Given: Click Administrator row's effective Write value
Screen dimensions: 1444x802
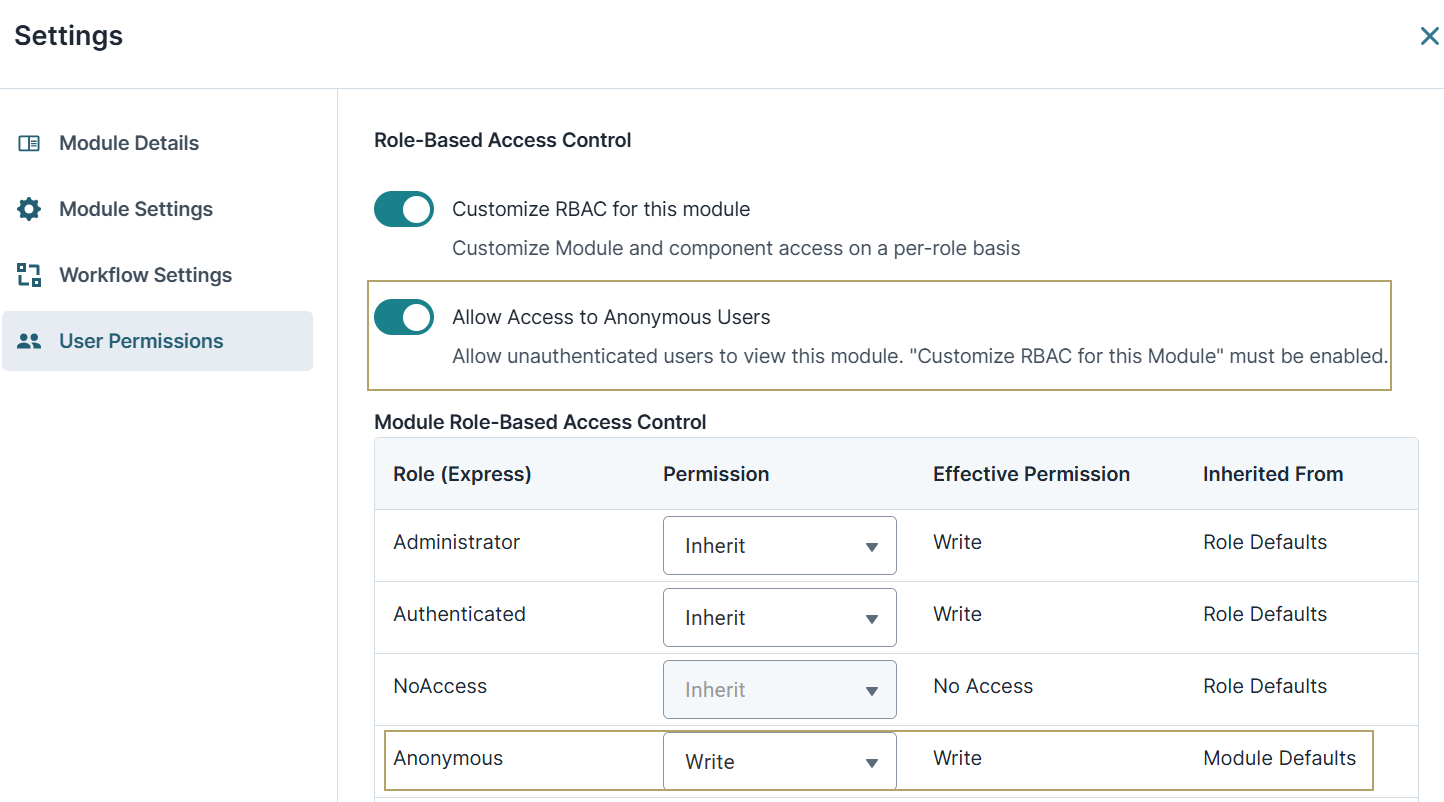Looking at the screenshot, I should point(957,542).
